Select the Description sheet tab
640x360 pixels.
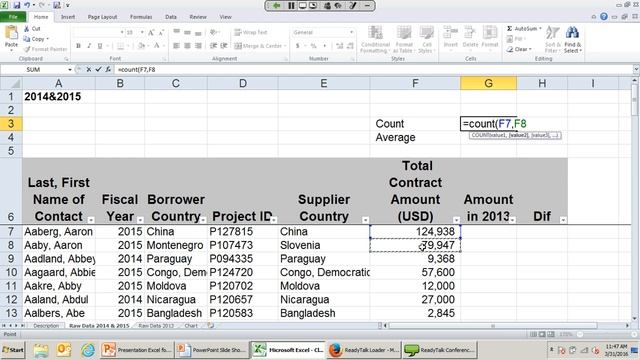(x=46, y=326)
